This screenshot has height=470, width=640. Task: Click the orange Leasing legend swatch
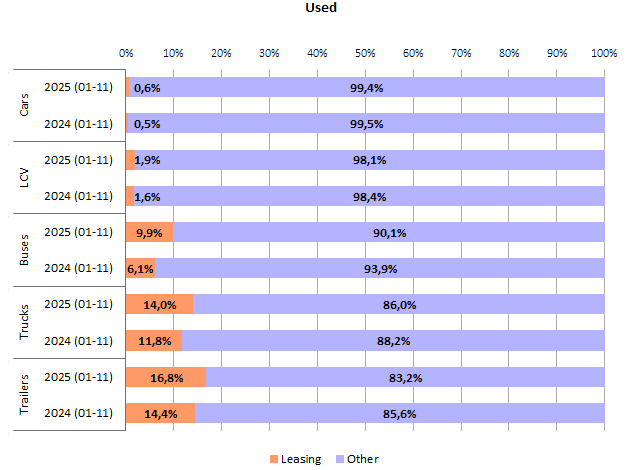tap(274, 459)
